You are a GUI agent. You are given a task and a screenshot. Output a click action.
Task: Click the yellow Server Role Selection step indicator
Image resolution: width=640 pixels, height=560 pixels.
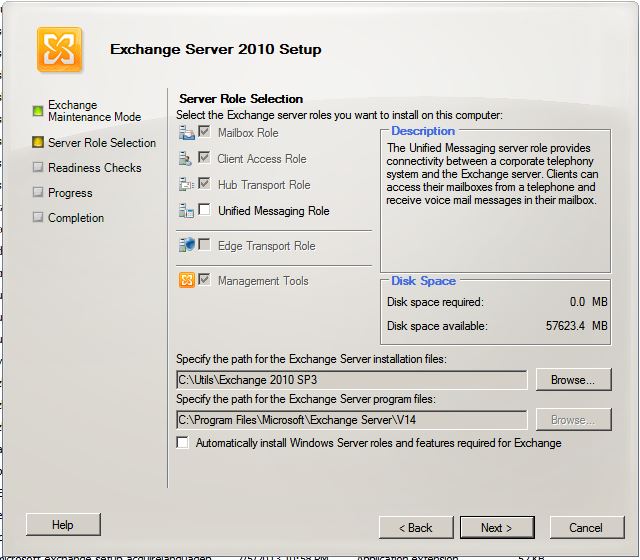click(x=38, y=142)
